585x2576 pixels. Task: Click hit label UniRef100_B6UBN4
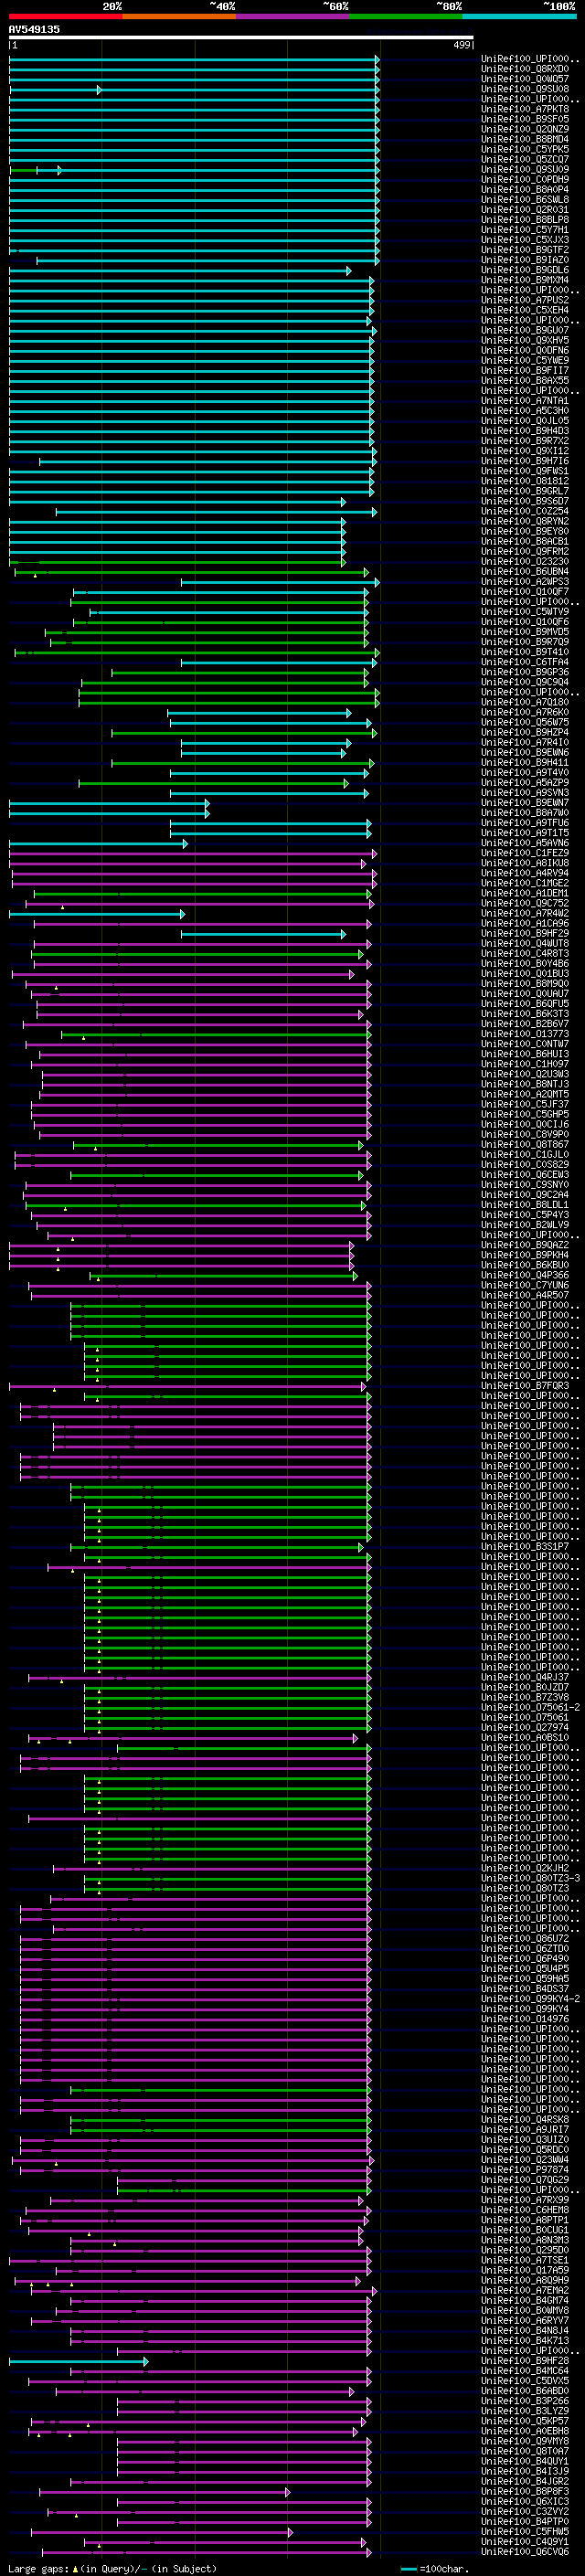(x=525, y=571)
